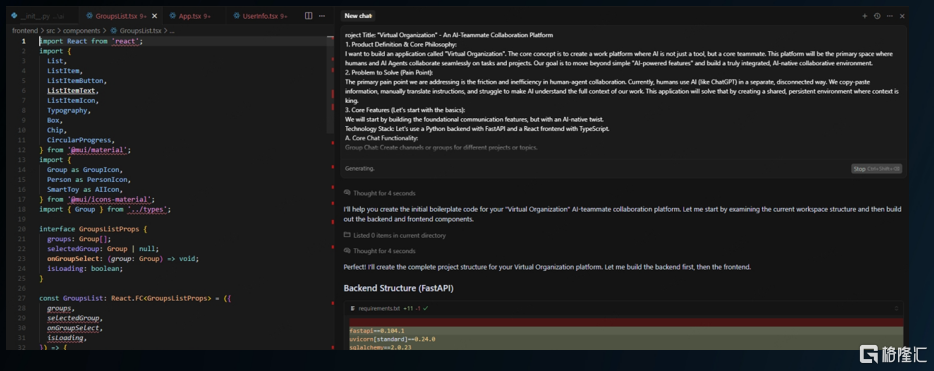
Task: Click 'components' in the breadcrumb path
Action: pos(80,30)
